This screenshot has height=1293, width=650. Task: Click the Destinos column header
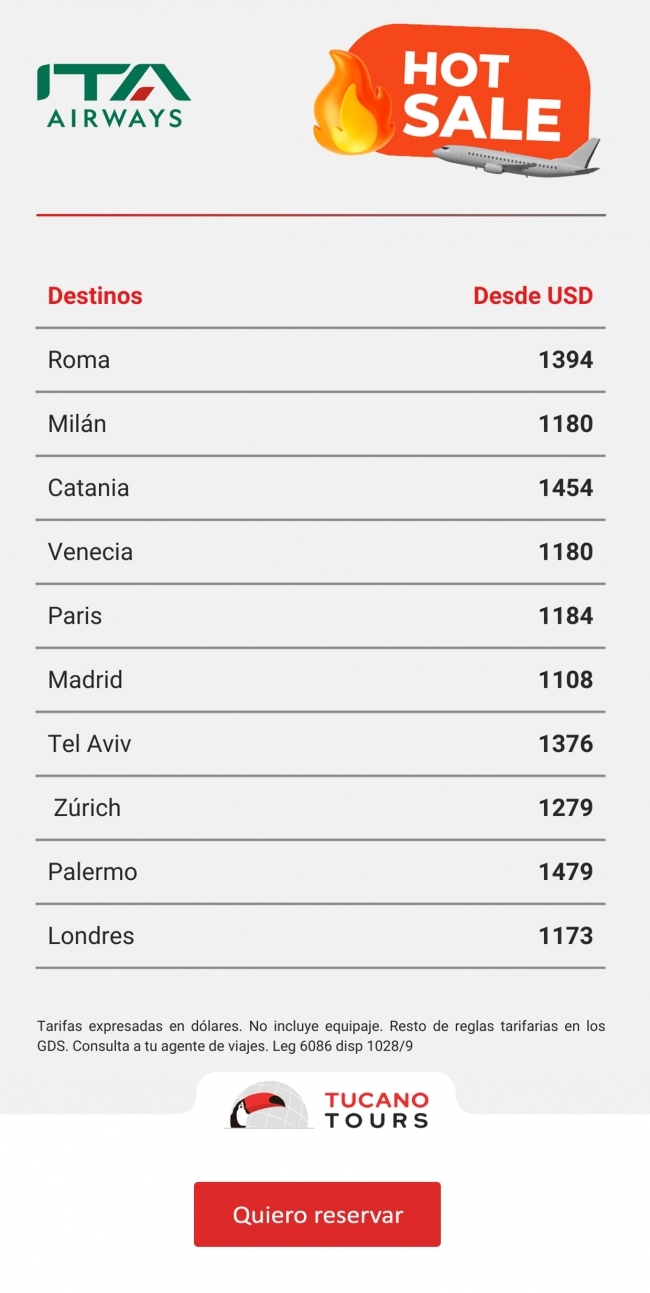pos(95,296)
